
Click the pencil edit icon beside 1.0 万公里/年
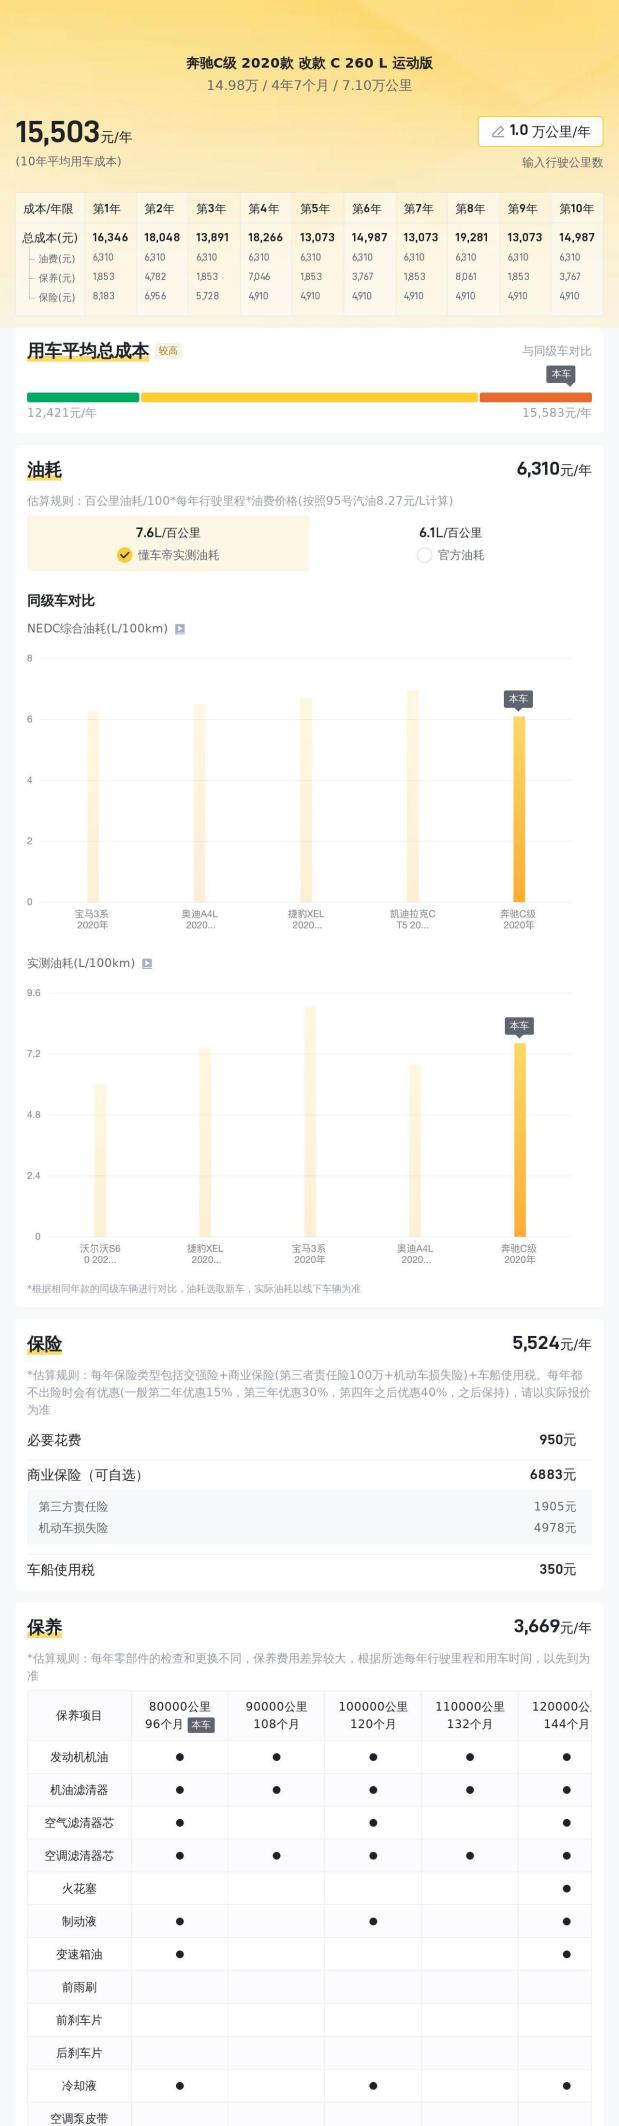(x=498, y=131)
